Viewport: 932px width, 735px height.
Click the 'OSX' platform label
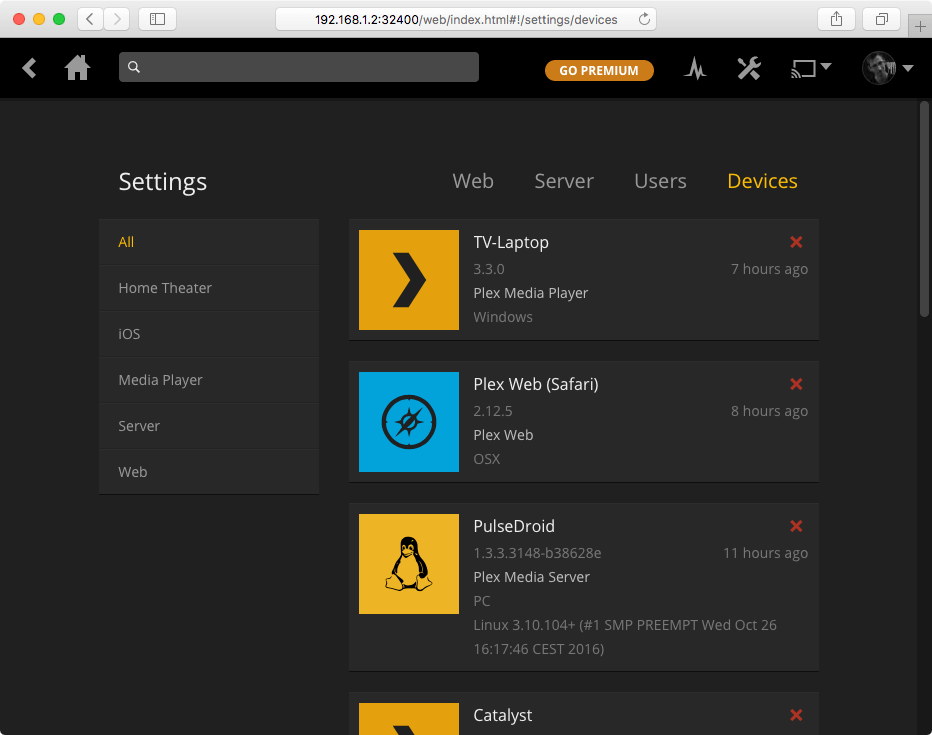point(487,459)
